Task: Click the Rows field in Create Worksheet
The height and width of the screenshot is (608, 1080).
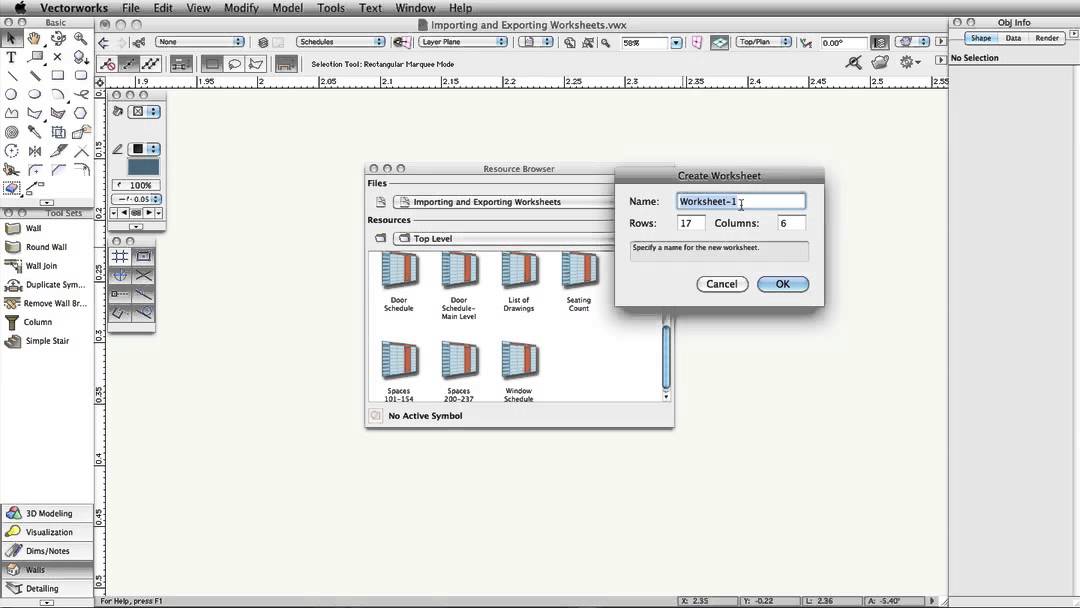Action: coord(691,223)
